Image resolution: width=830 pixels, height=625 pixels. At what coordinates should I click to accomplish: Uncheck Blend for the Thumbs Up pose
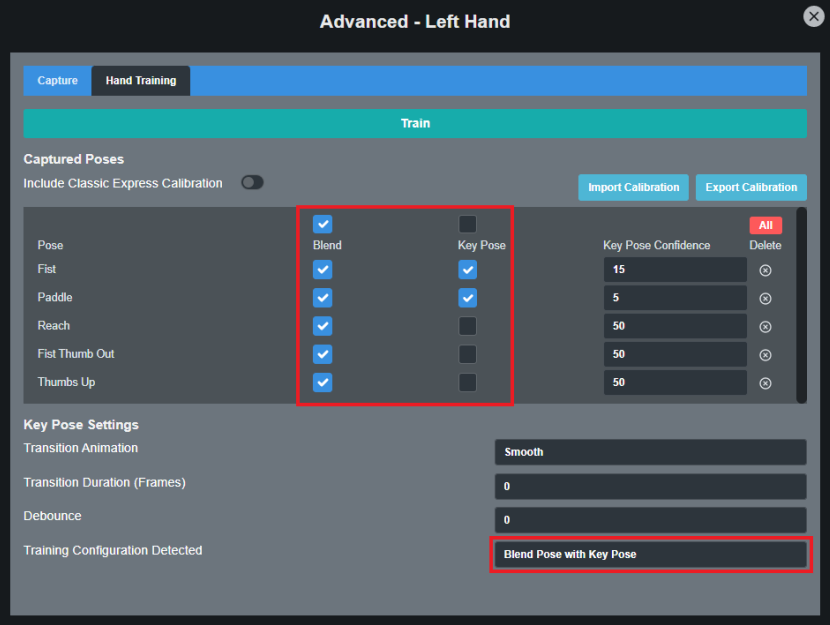pyautogui.click(x=322, y=382)
